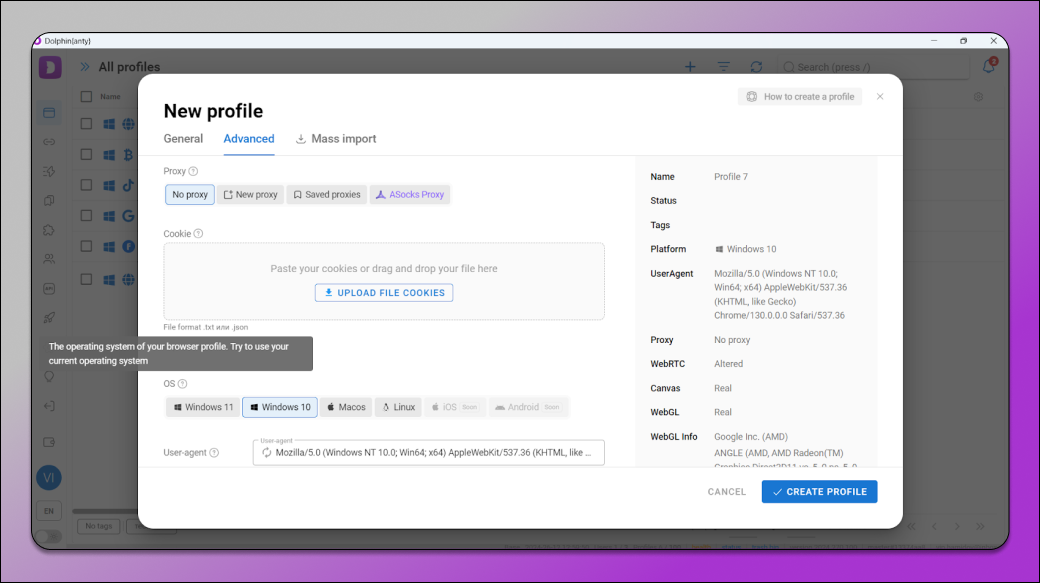Screen dimensions: 1040x583
Task: Expand the sidebar with the double chevron
Action: pos(85,67)
